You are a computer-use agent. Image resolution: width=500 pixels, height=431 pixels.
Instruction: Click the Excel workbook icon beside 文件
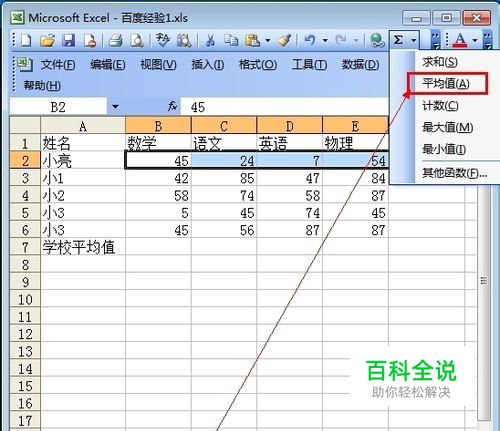point(25,64)
